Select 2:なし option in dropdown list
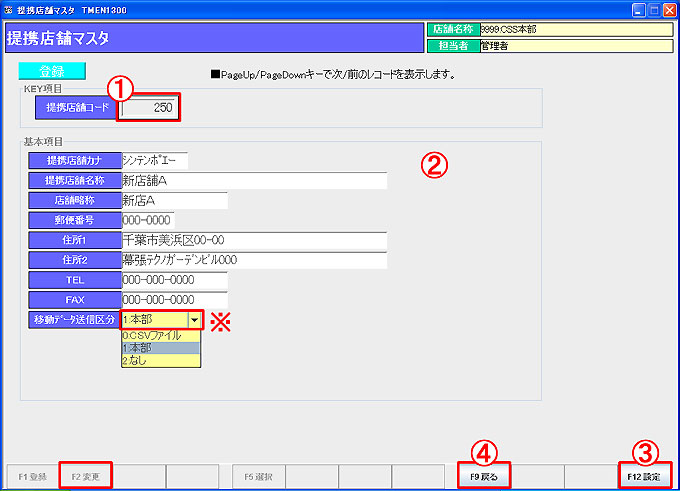680x491 pixels. click(161, 360)
